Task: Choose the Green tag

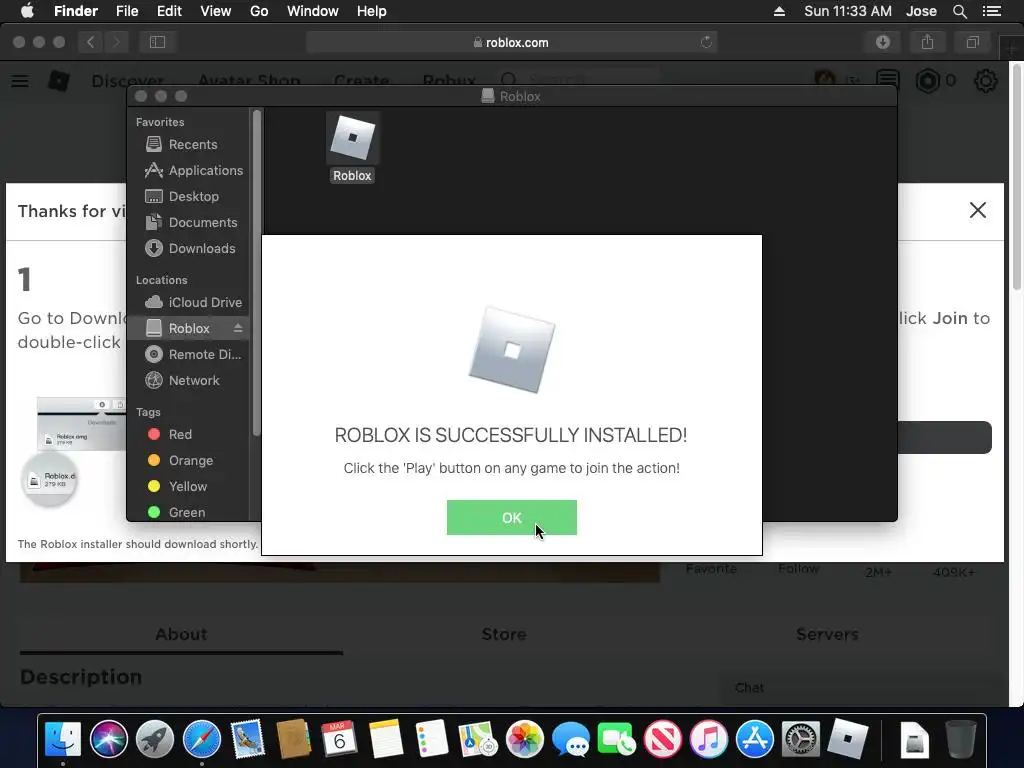Action: (176, 513)
